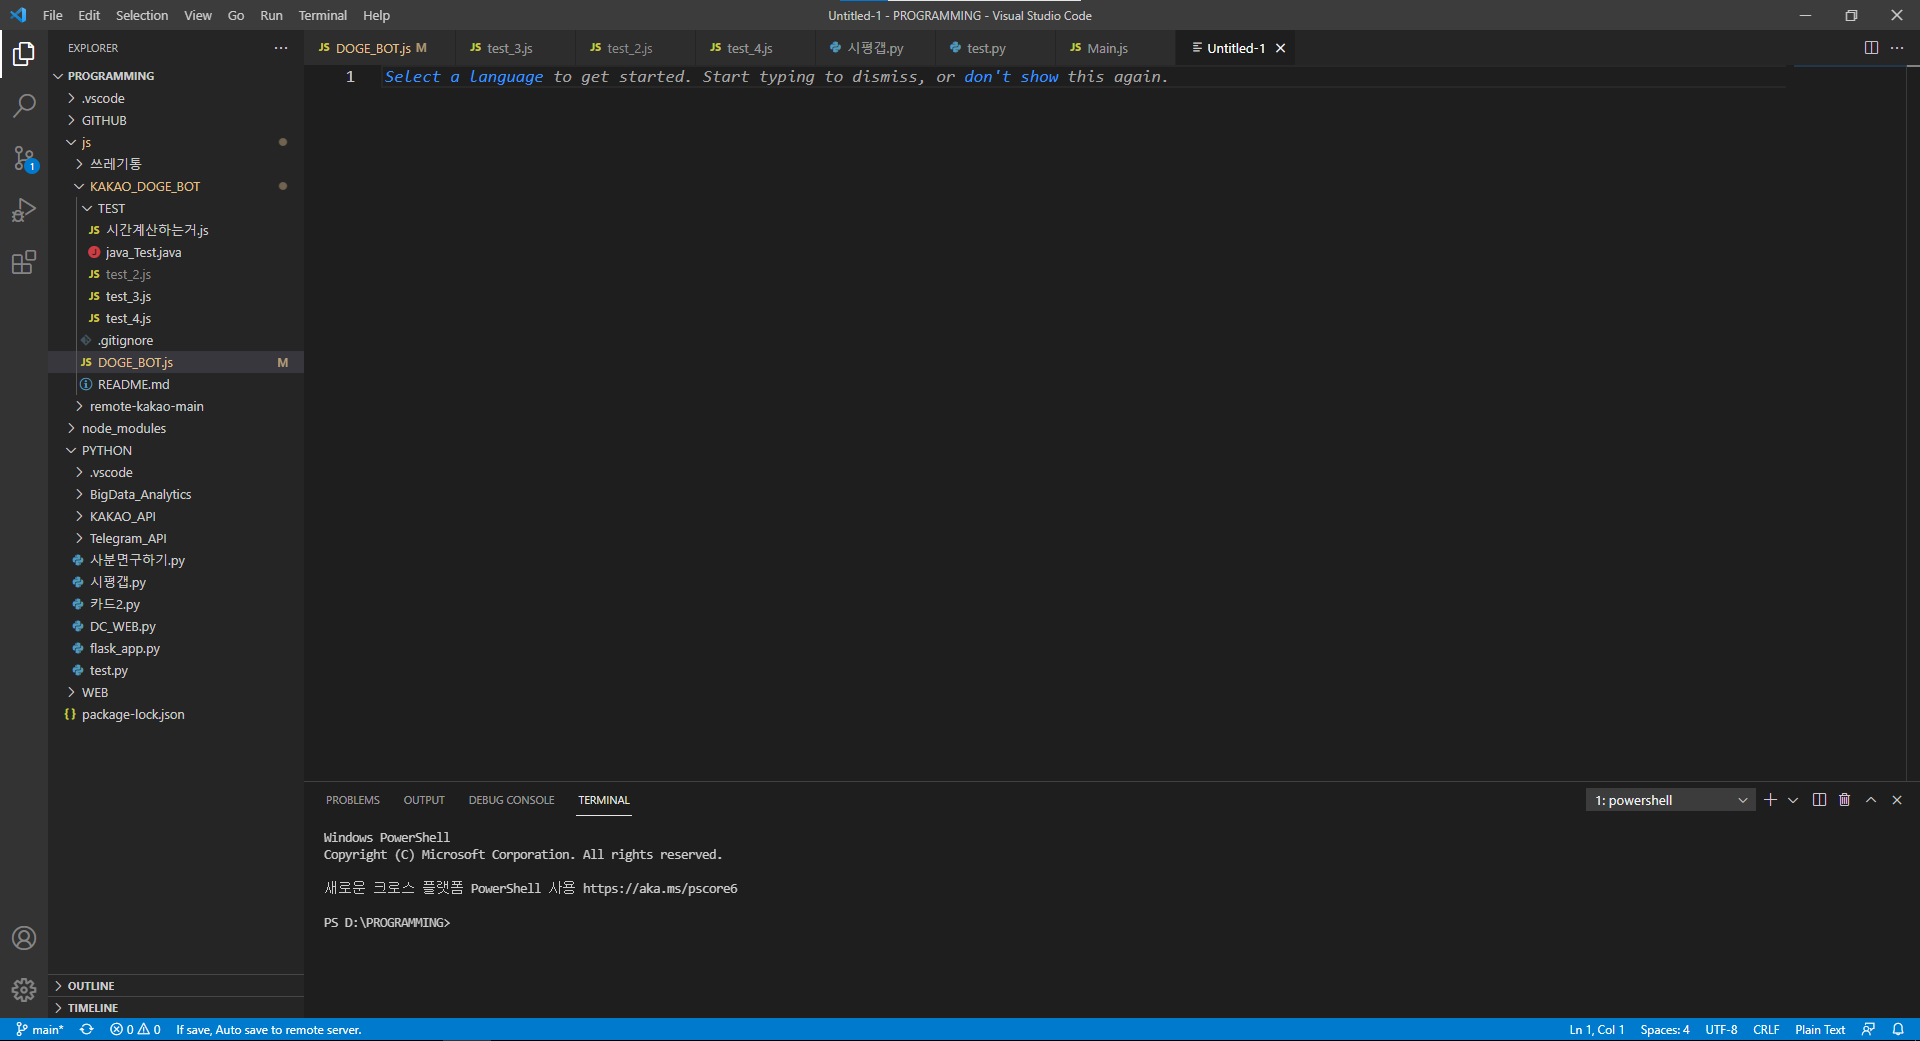Open package-lock.json file

point(133,714)
